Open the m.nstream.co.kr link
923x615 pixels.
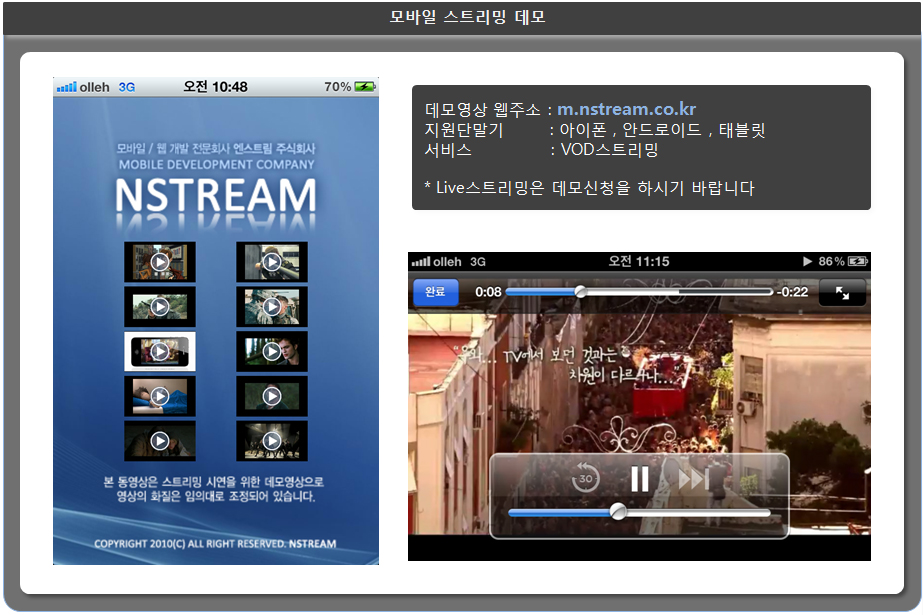626,110
